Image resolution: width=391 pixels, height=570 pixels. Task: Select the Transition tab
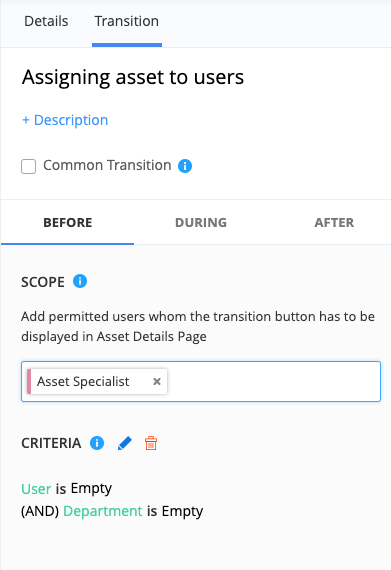pos(127,21)
